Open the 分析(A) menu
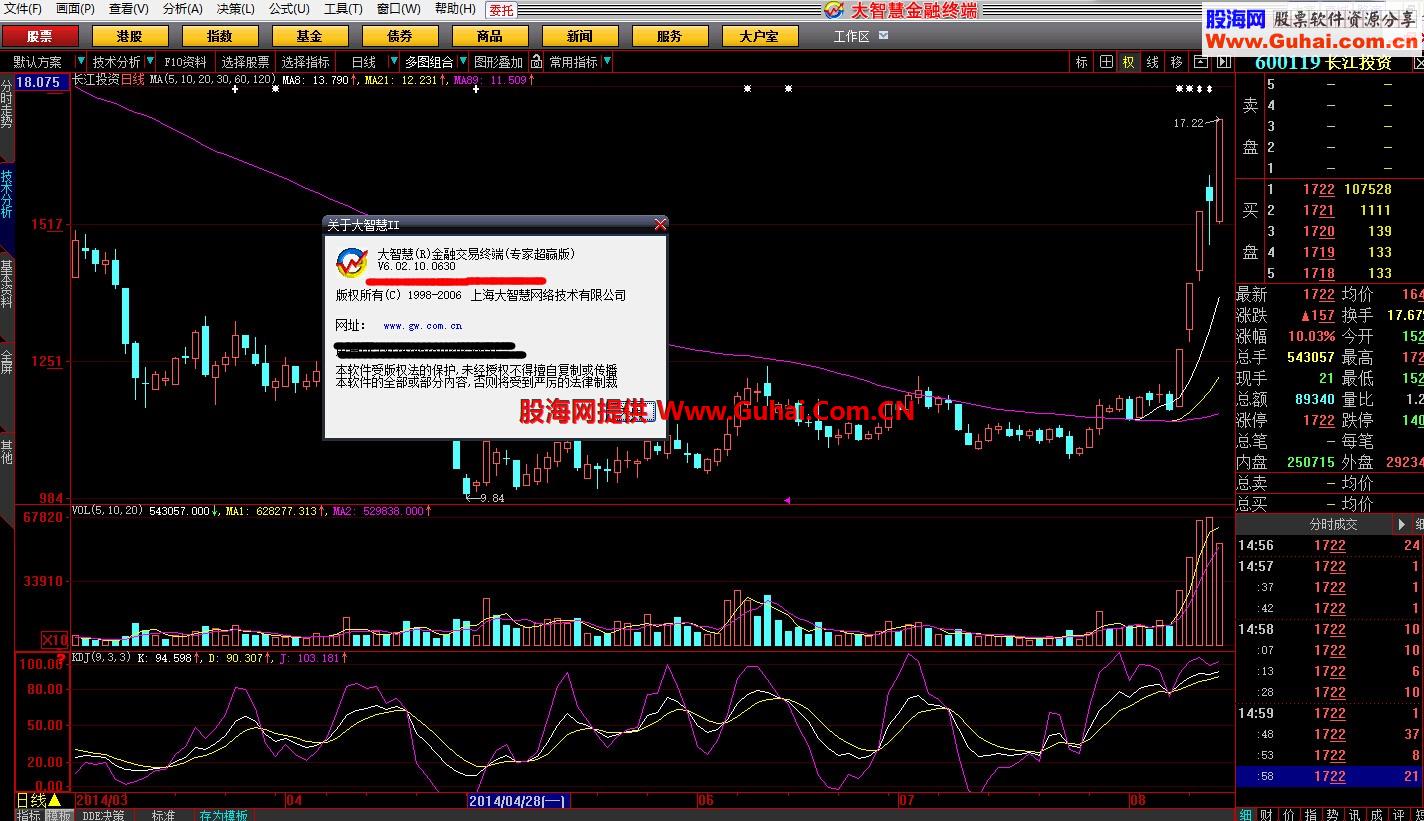The height and width of the screenshot is (821, 1424). click(x=182, y=9)
